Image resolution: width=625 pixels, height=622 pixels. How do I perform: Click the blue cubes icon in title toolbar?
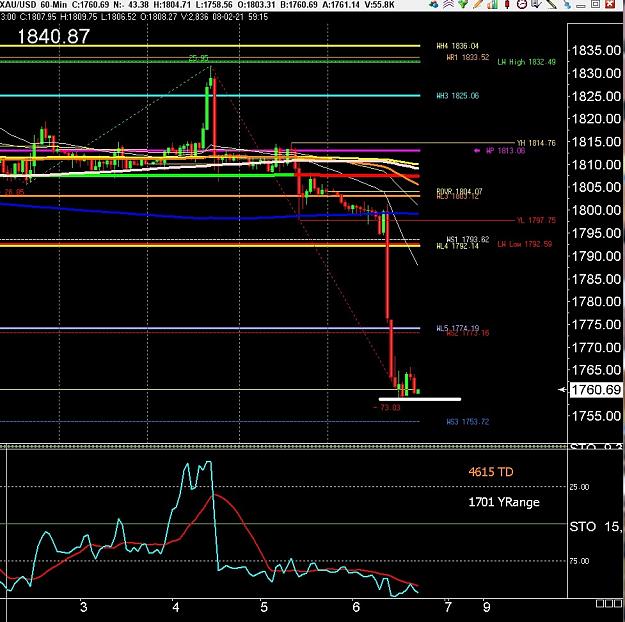[434, 4]
